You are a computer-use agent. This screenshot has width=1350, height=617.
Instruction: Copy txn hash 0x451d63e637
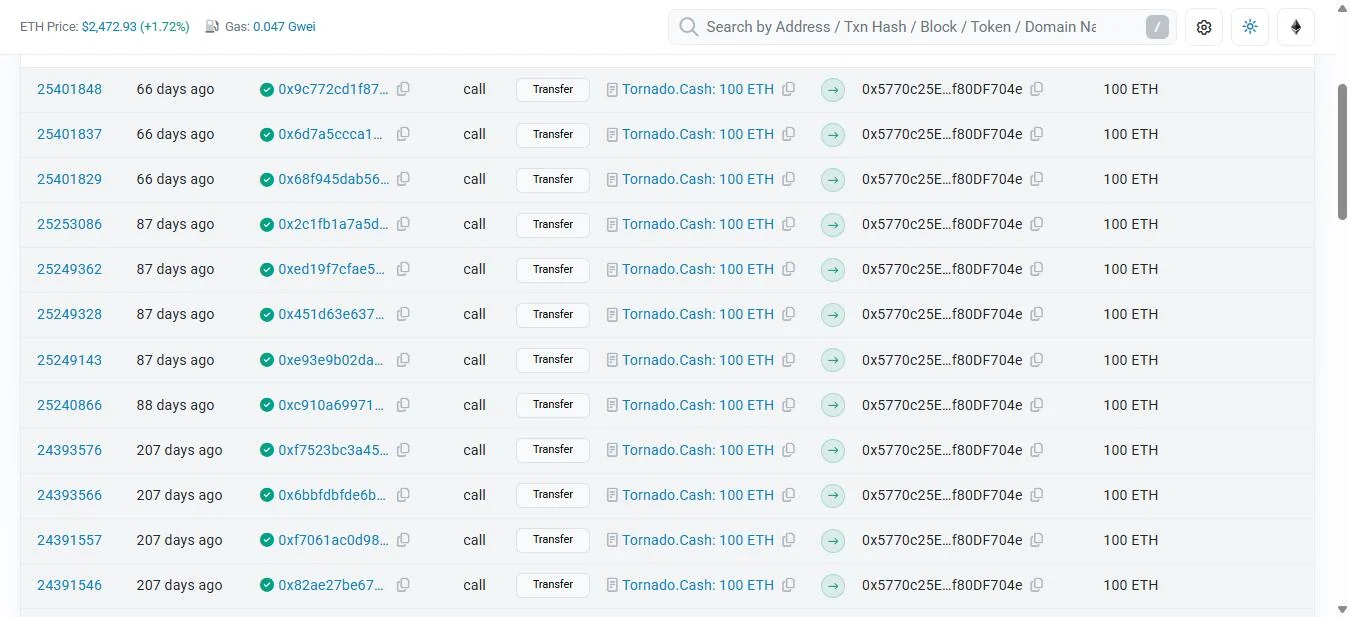(x=403, y=314)
